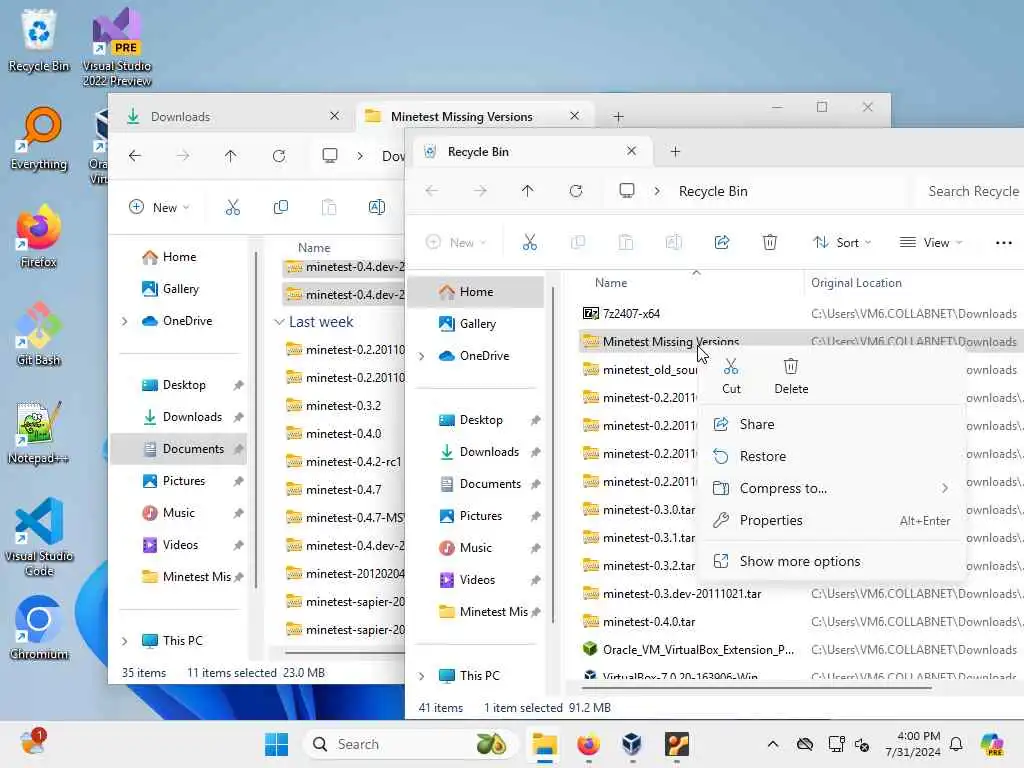
Task: Open Videos in Recycle Bin sidebar
Action: click(x=477, y=580)
